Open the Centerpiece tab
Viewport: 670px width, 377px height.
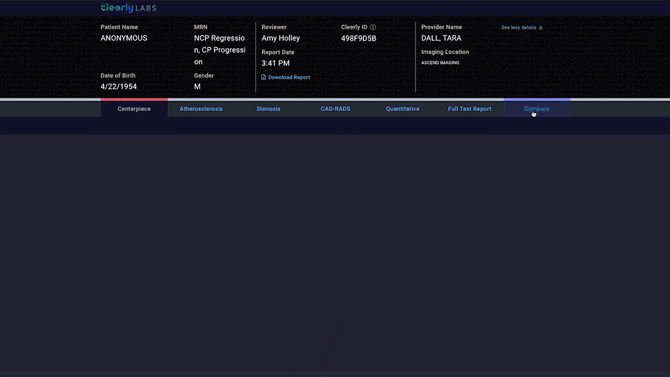[x=134, y=109]
